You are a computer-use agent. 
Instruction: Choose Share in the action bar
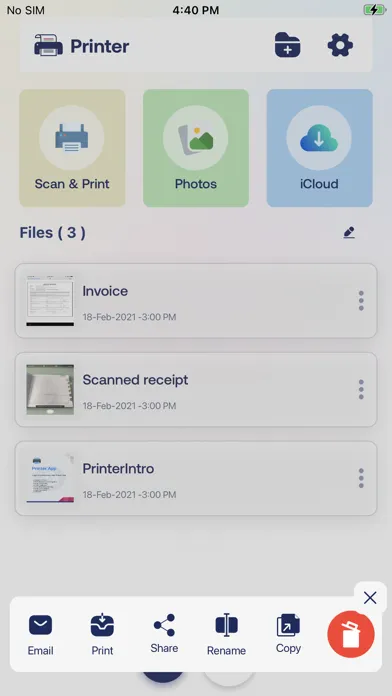164,634
